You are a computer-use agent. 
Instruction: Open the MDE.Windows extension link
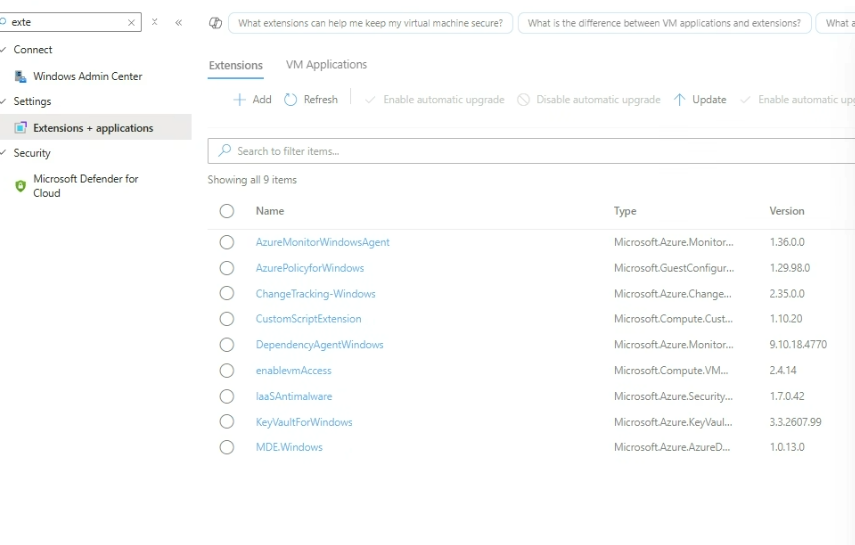click(289, 447)
